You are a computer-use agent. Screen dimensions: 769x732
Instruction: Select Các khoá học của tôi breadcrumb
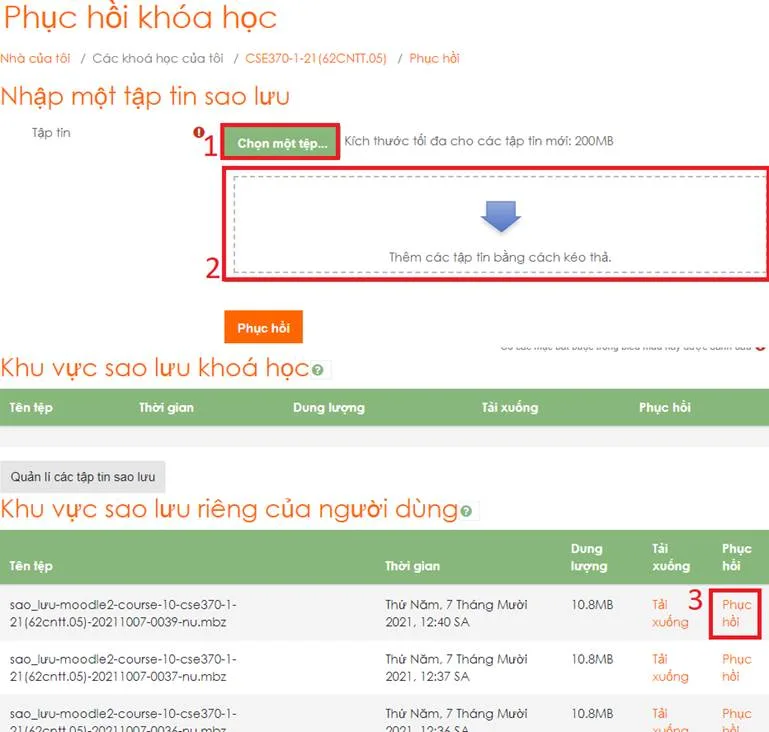click(x=158, y=58)
